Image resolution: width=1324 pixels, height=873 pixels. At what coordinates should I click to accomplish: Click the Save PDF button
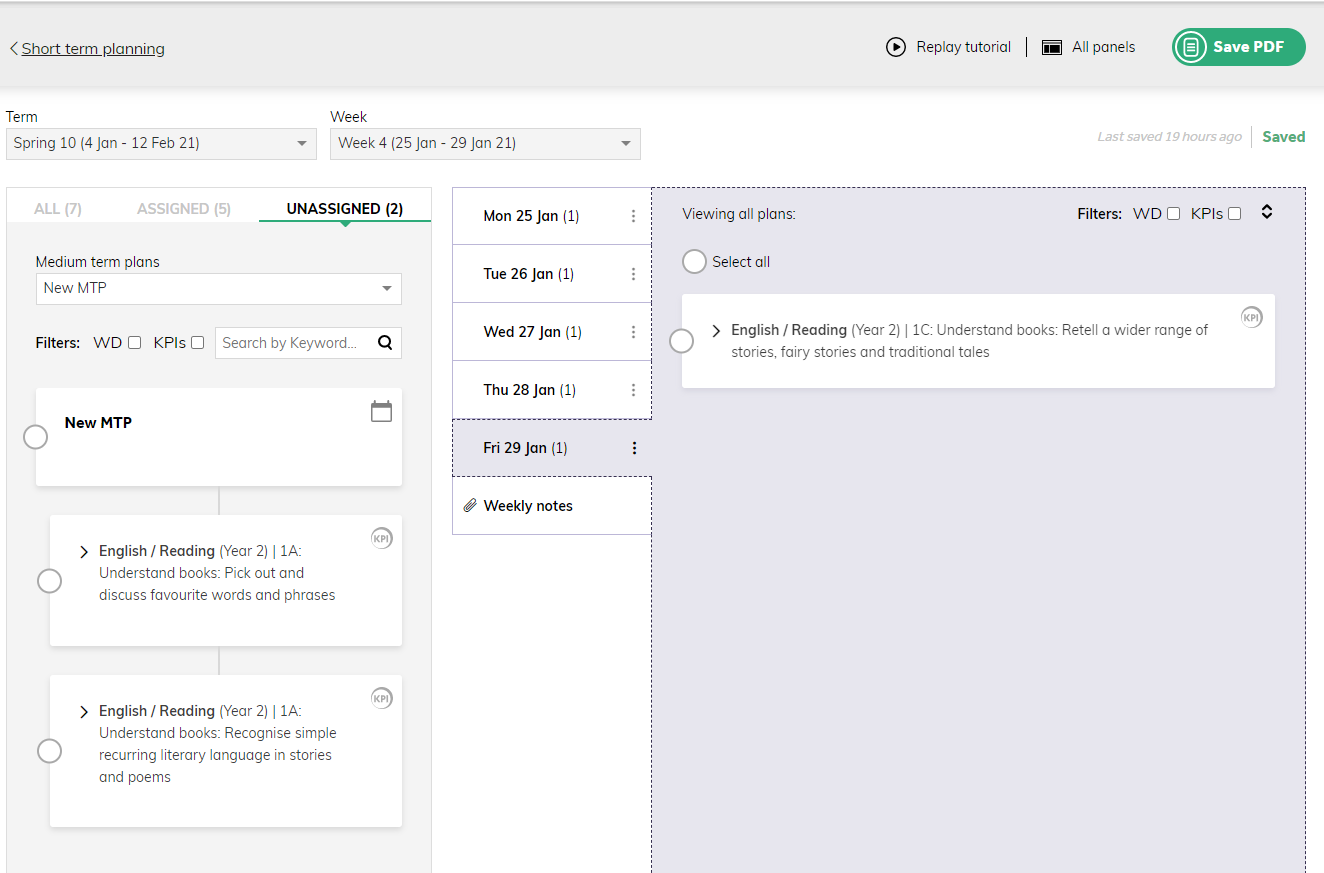coord(1239,47)
